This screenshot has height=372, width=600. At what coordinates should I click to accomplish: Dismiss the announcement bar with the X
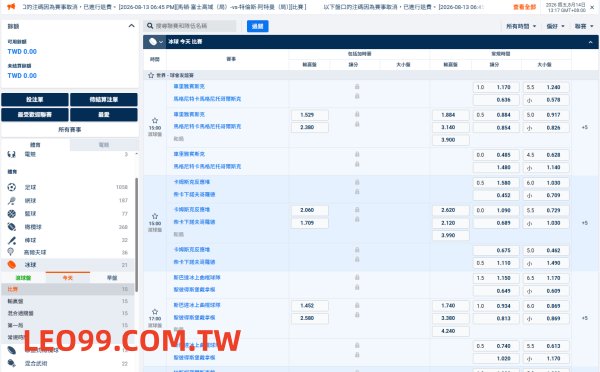[592, 7]
